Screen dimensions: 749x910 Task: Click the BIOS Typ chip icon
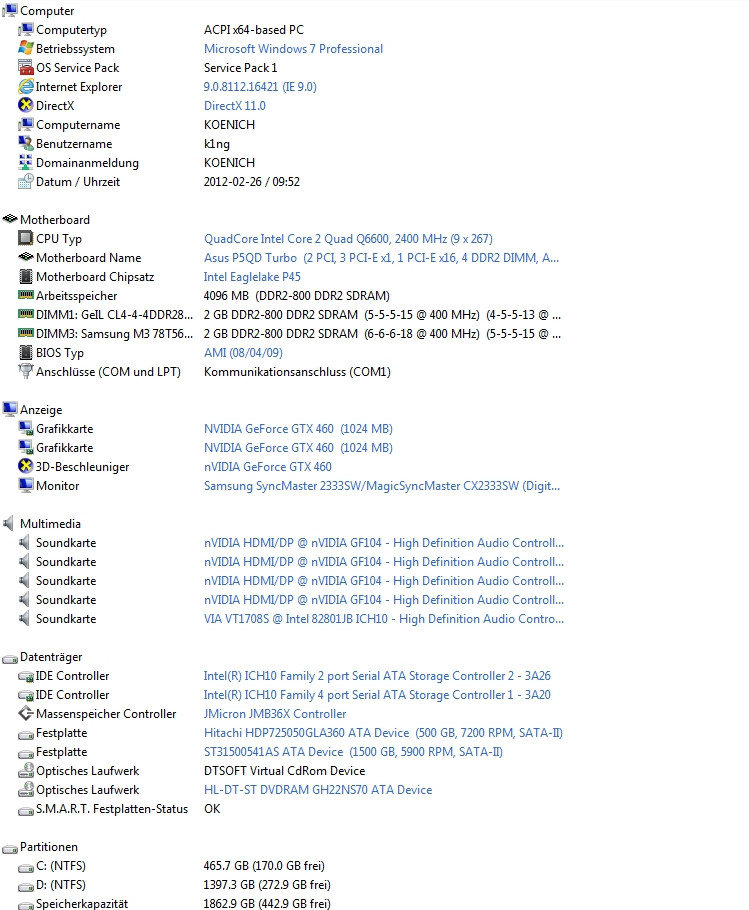tap(26, 353)
